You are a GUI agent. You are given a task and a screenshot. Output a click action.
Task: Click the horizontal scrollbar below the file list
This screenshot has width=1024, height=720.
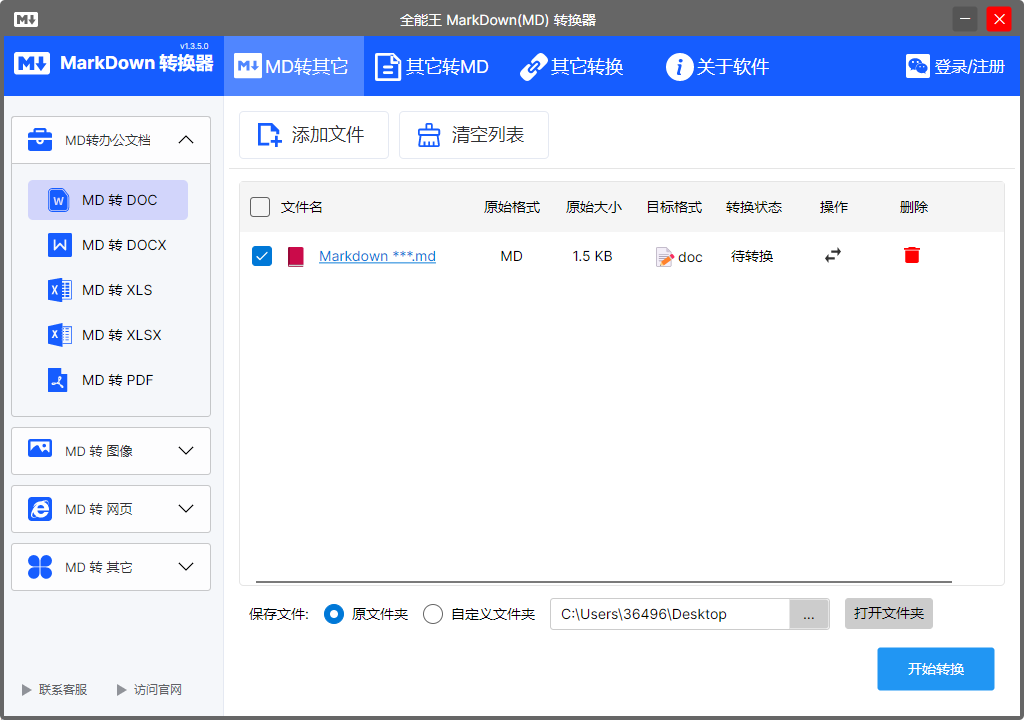[603, 581]
